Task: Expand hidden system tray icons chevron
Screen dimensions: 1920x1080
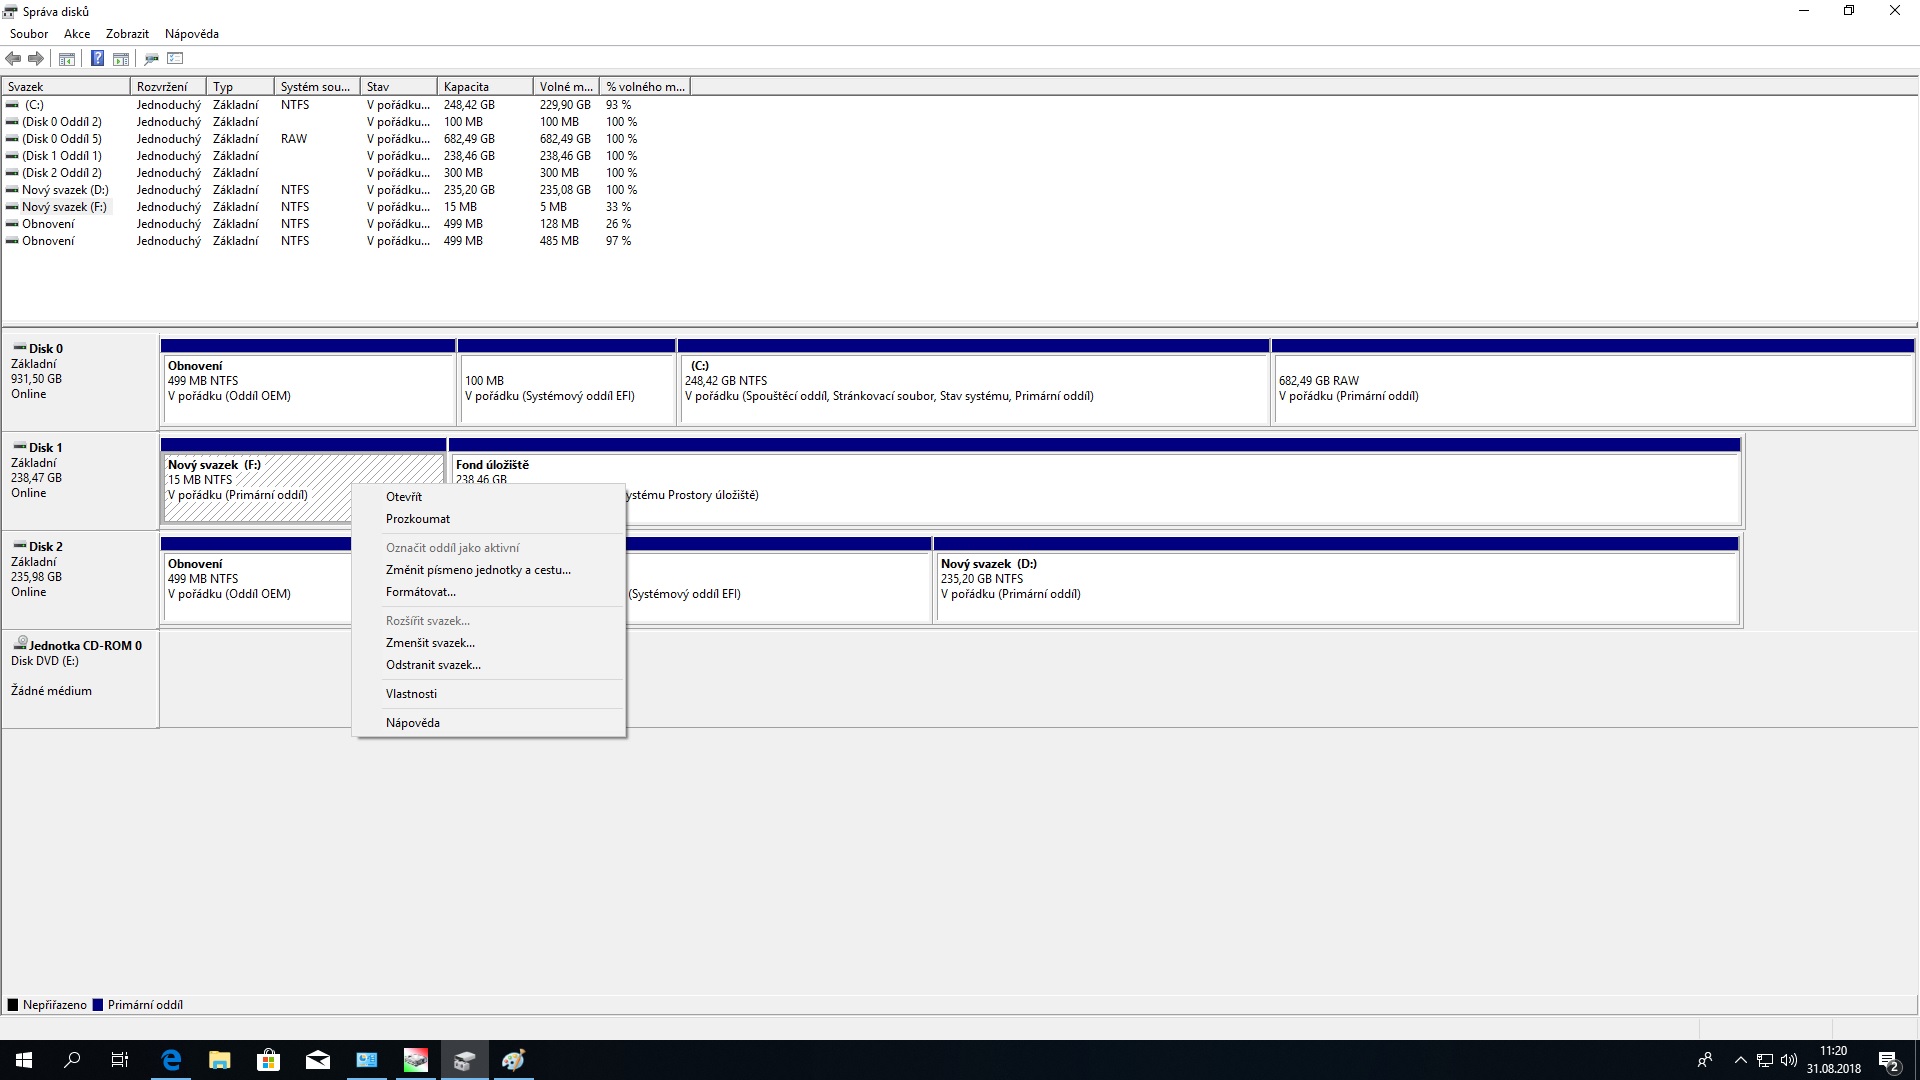Action: pos(1740,1060)
